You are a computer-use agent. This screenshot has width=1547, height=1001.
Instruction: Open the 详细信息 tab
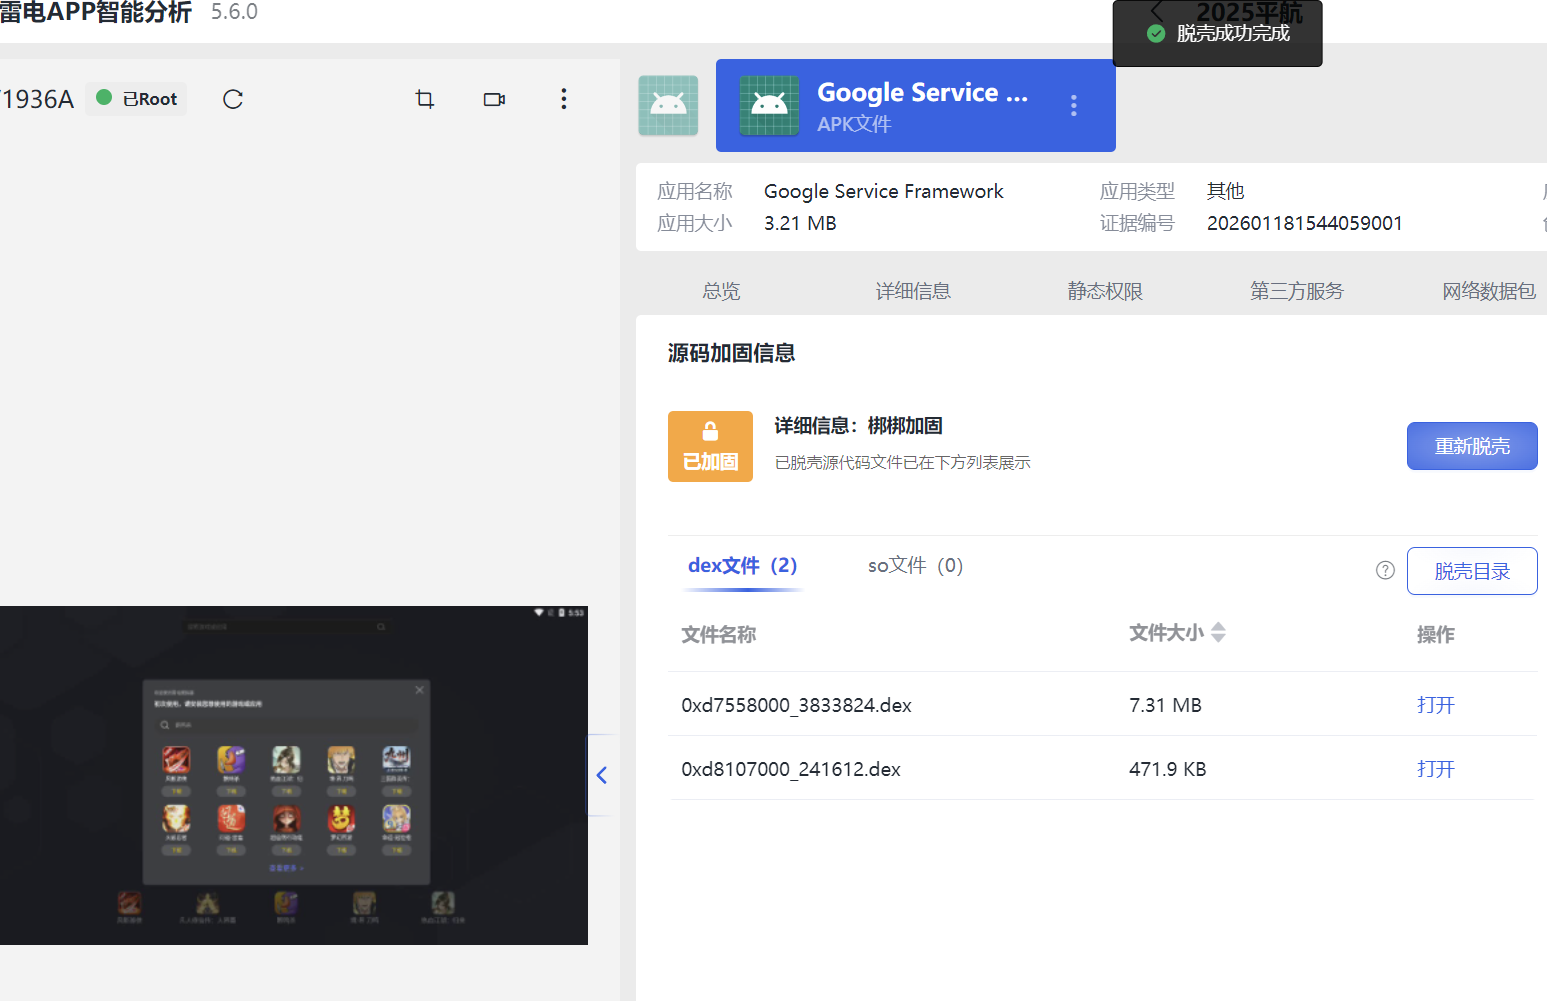[913, 291]
